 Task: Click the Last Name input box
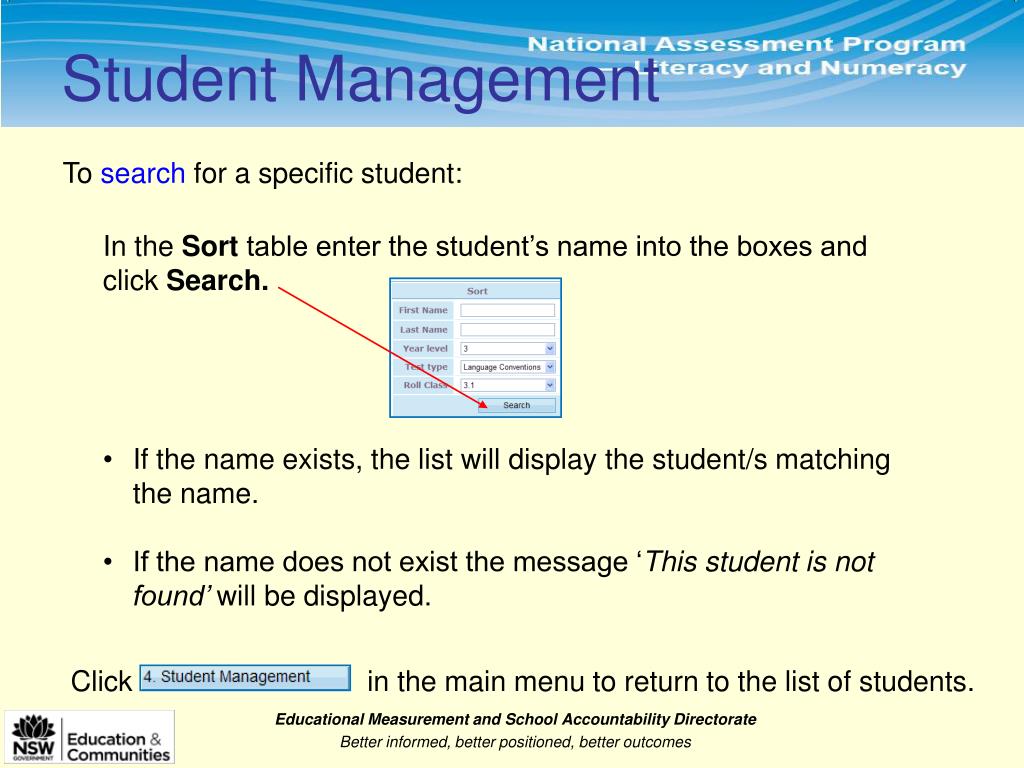[507, 330]
